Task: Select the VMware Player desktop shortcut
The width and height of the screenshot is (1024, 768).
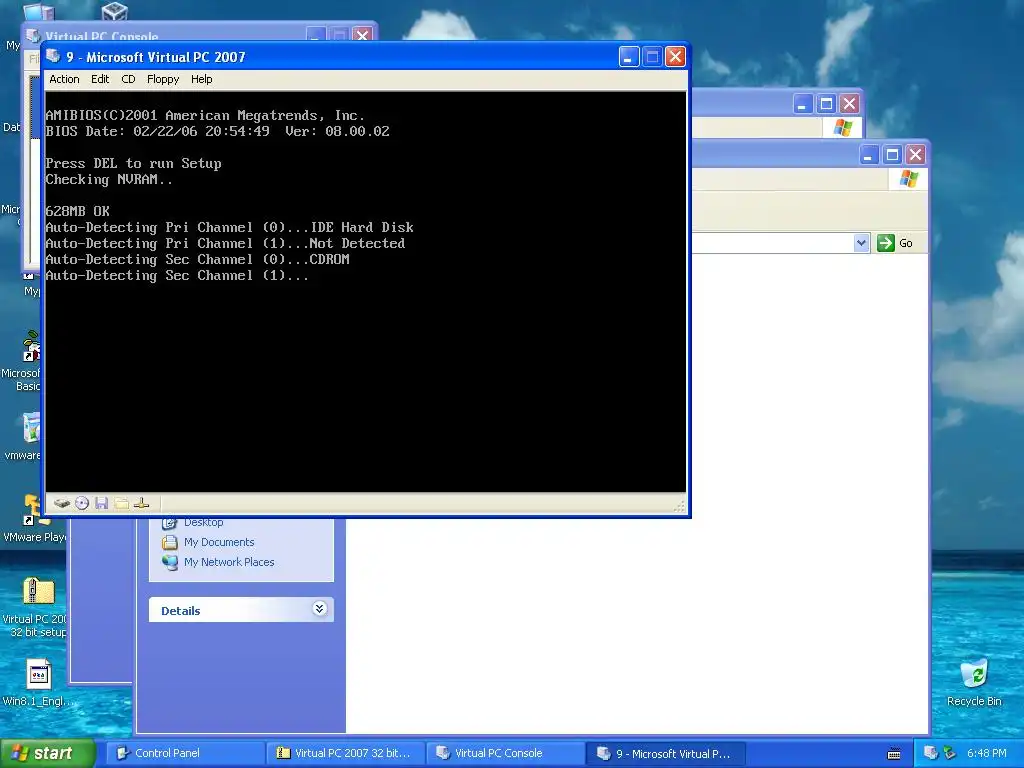Action: click(x=34, y=519)
